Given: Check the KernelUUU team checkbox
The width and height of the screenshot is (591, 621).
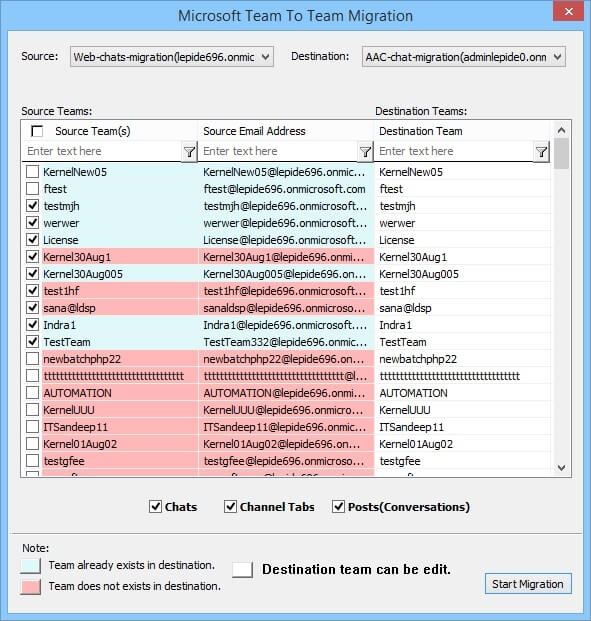Looking at the screenshot, I should [32, 410].
